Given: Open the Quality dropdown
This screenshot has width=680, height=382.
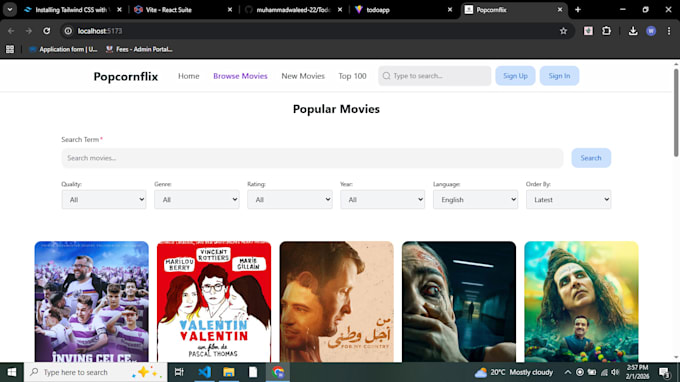Looking at the screenshot, I should (104, 199).
